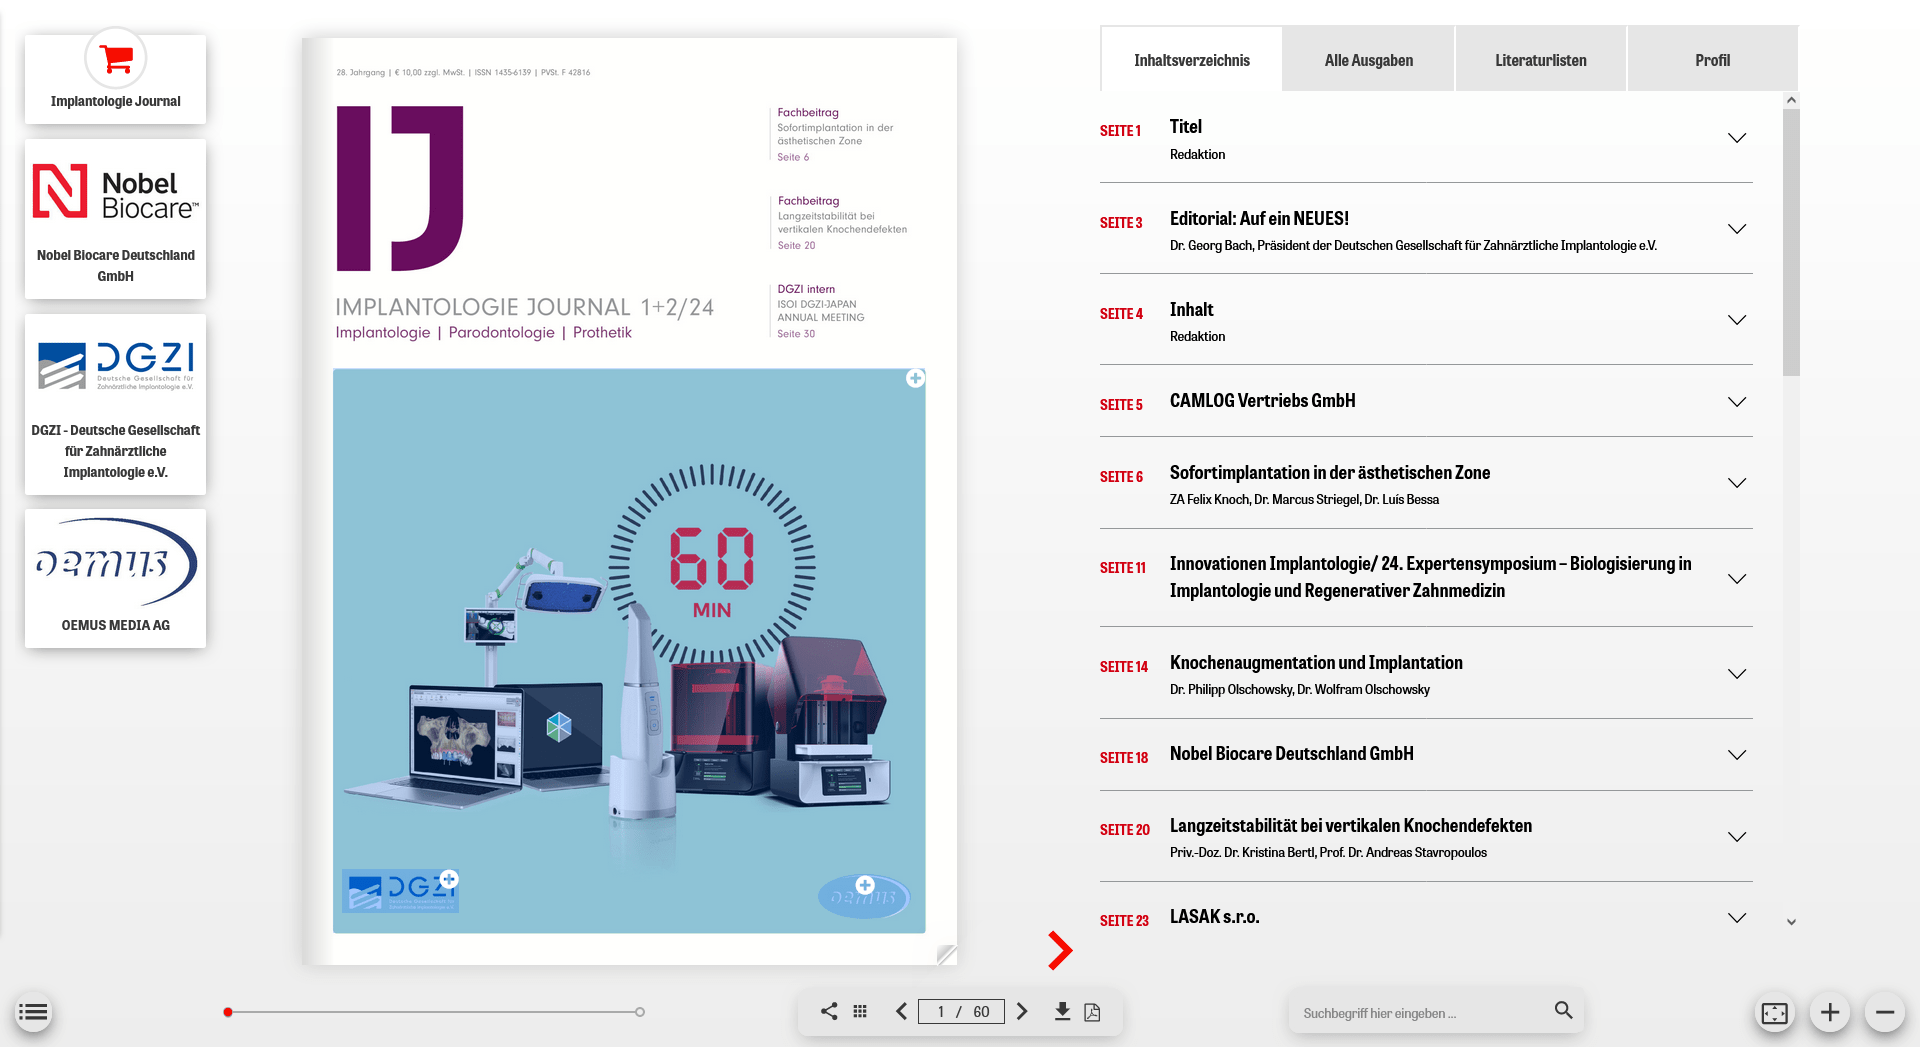Flip forward with the red arrow

point(1060,950)
